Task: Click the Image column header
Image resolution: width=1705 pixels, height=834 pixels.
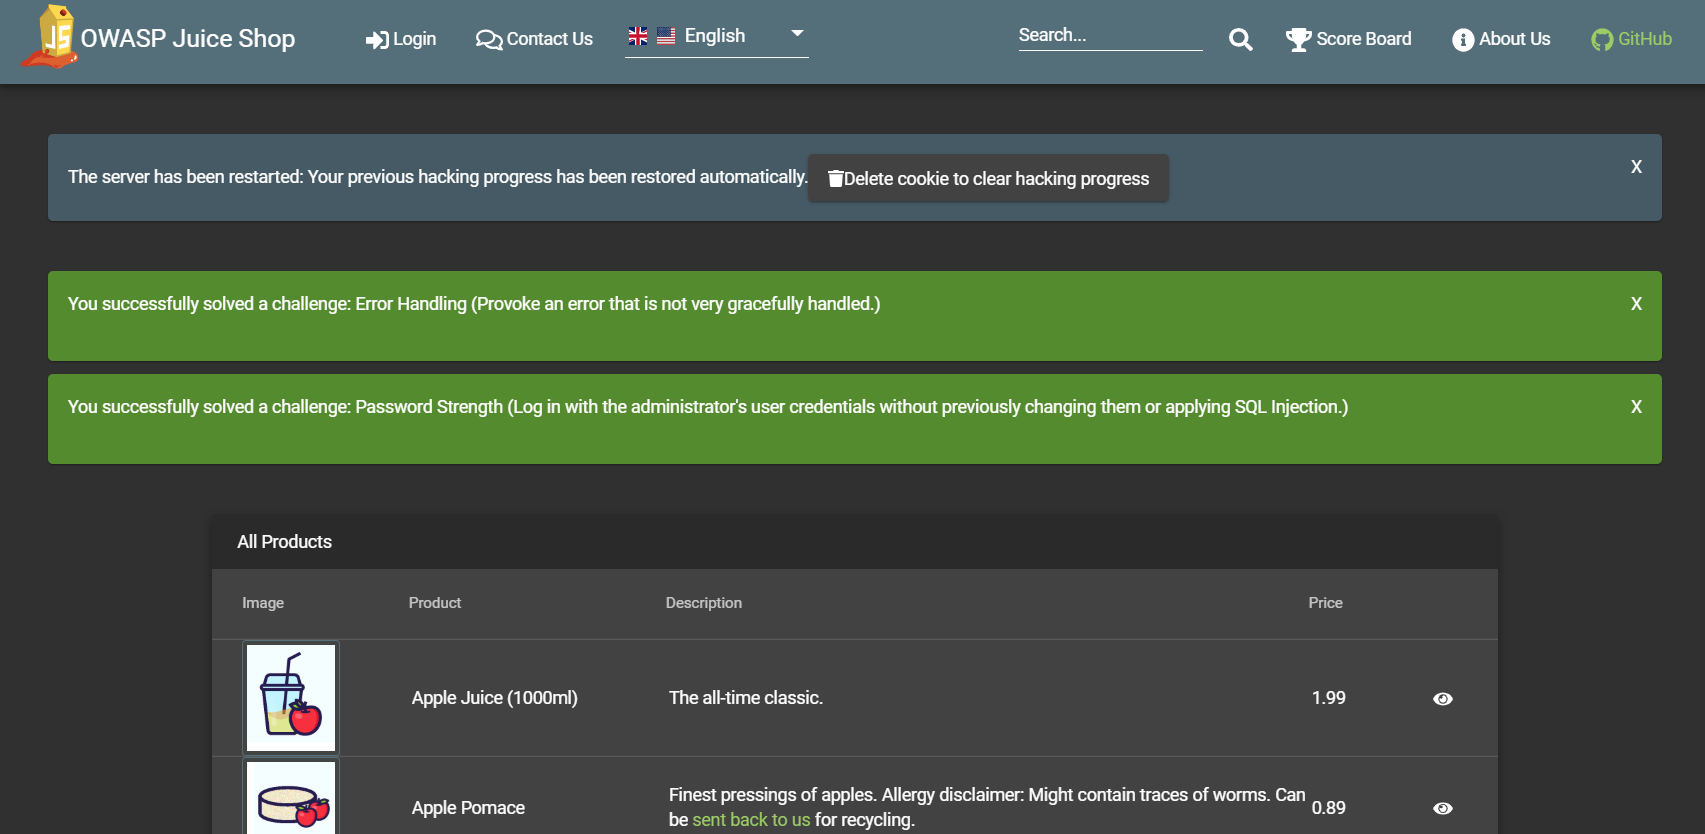Action: (x=263, y=603)
